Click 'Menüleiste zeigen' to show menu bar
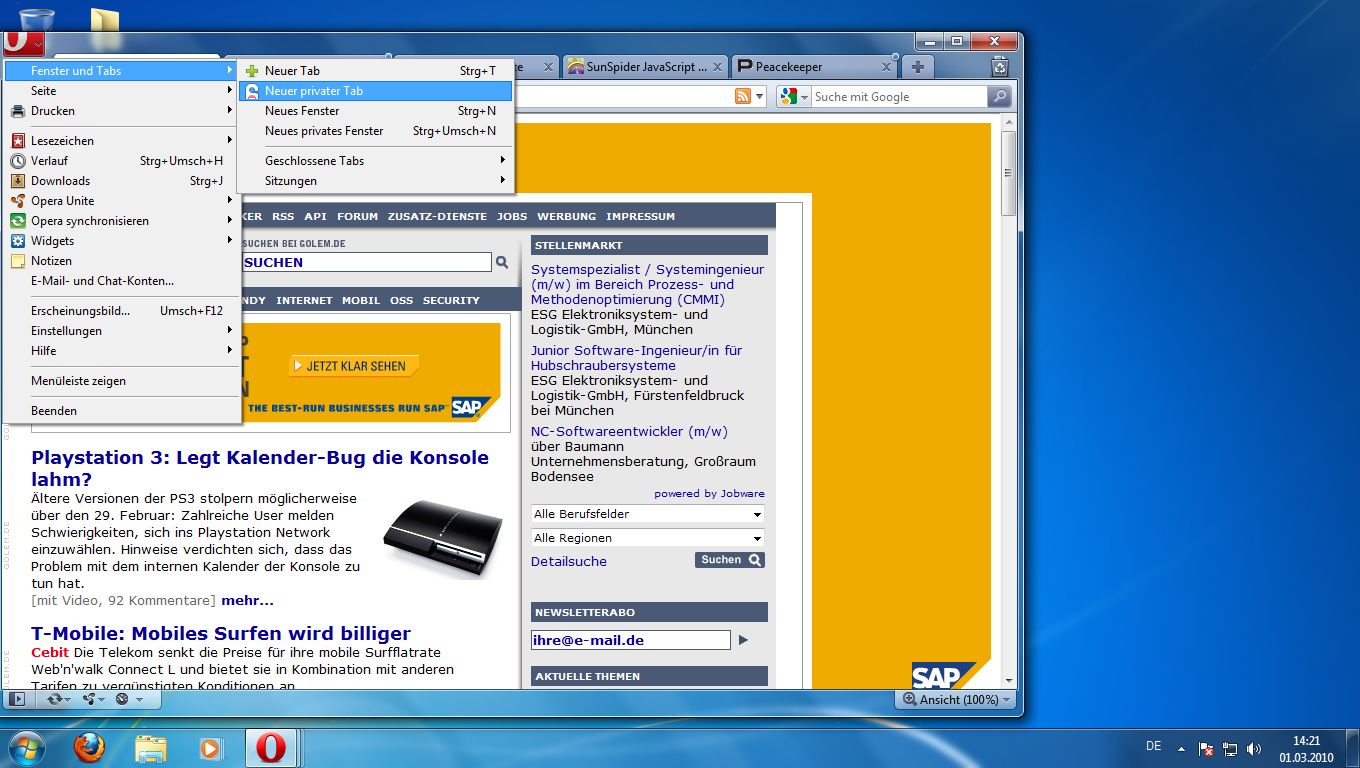This screenshot has width=1360, height=768. (x=78, y=381)
